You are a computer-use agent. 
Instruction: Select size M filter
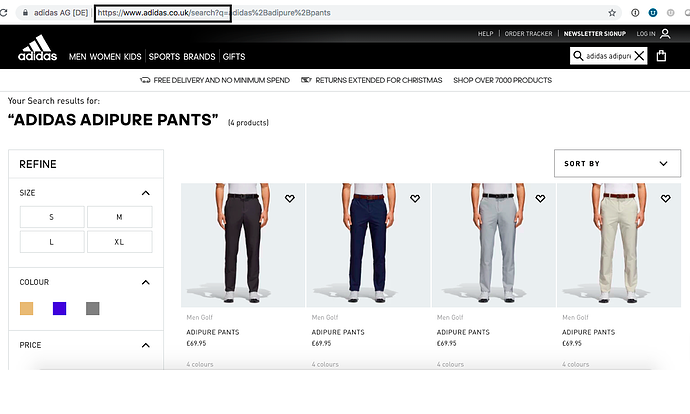[x=119, y=217]
